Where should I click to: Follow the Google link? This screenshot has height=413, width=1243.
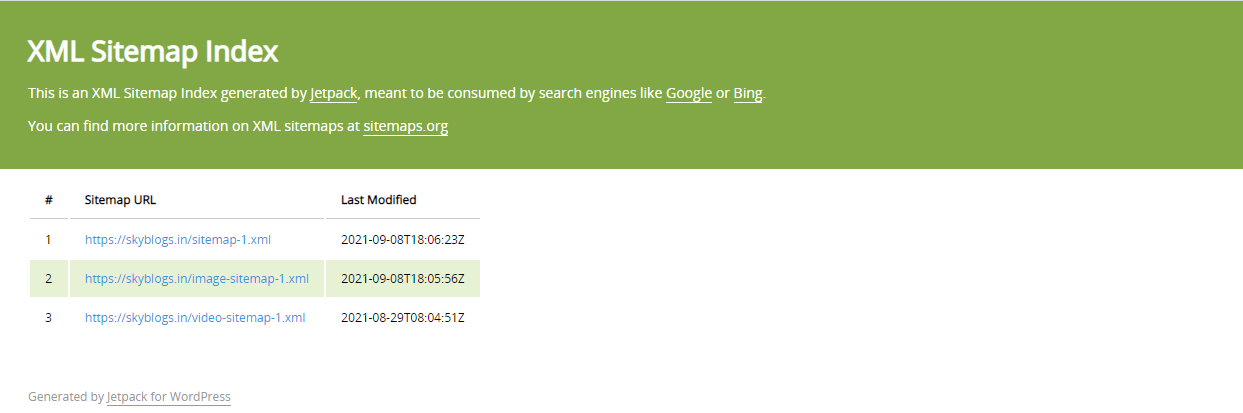[x=688, y=94]
